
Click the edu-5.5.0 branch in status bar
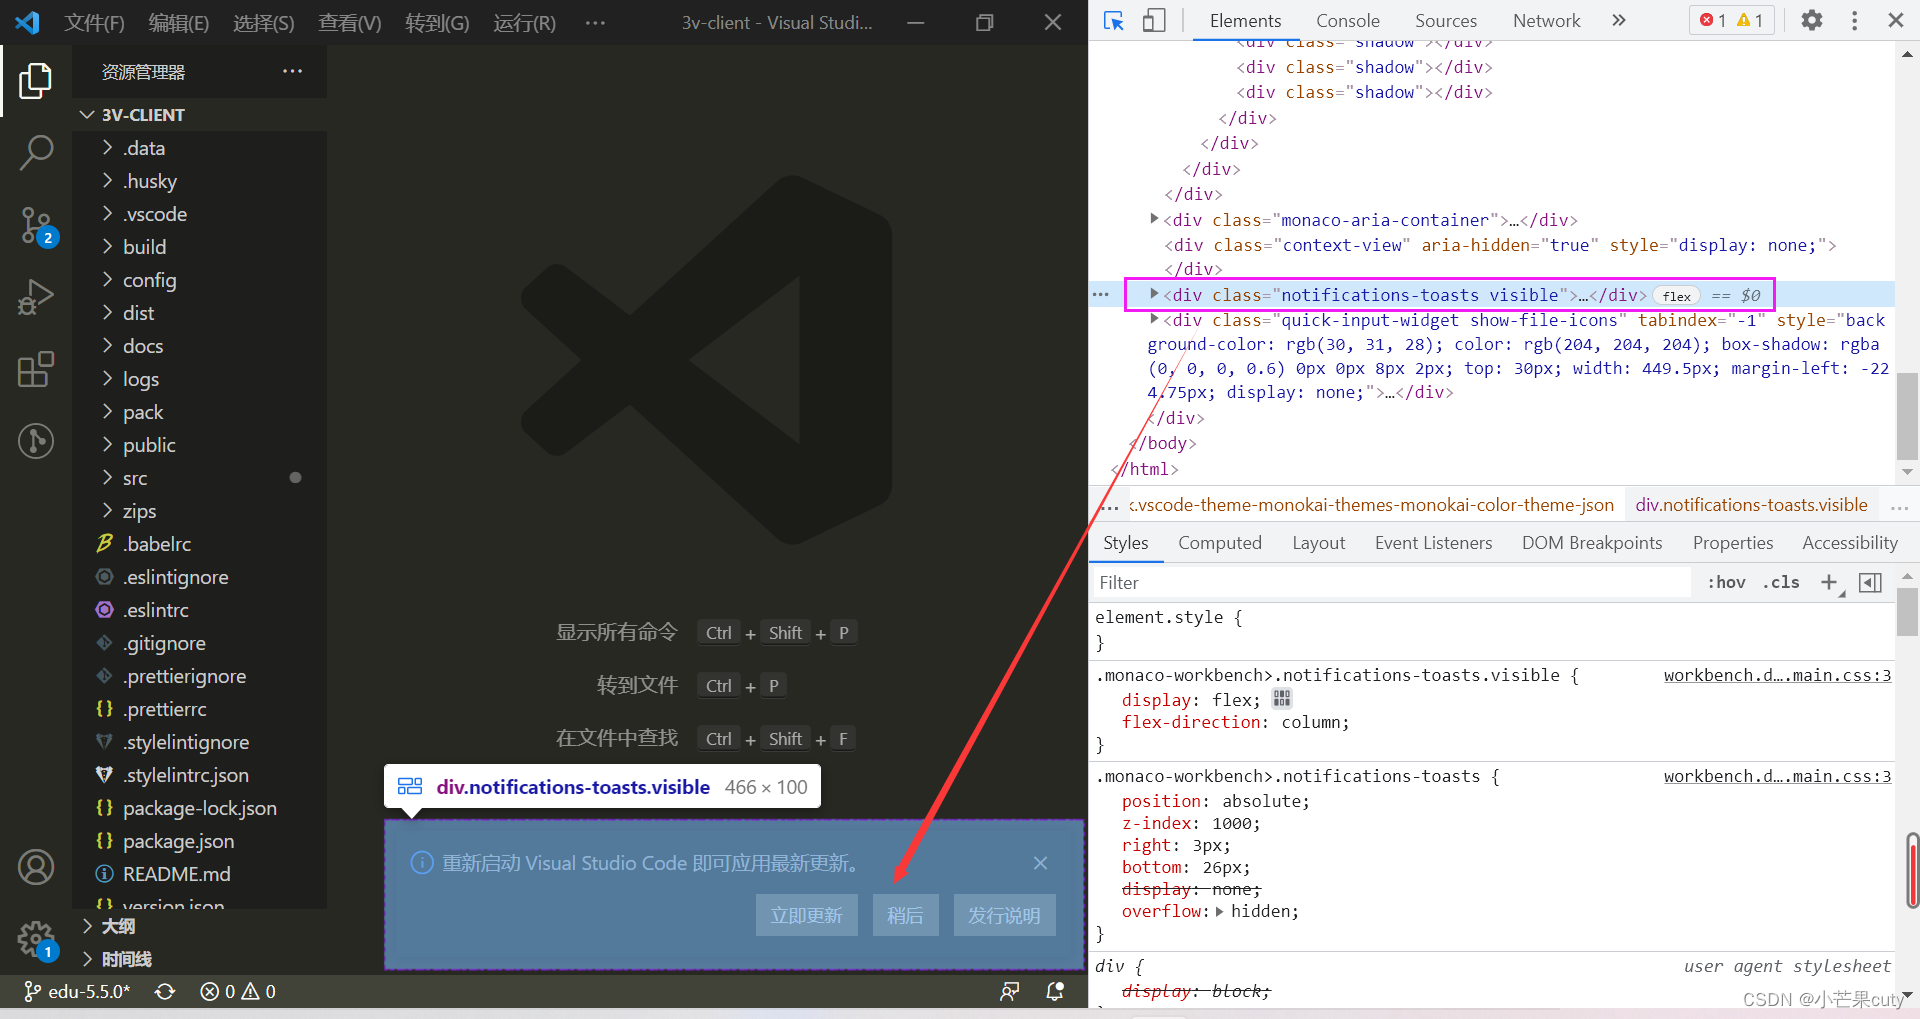77,991
